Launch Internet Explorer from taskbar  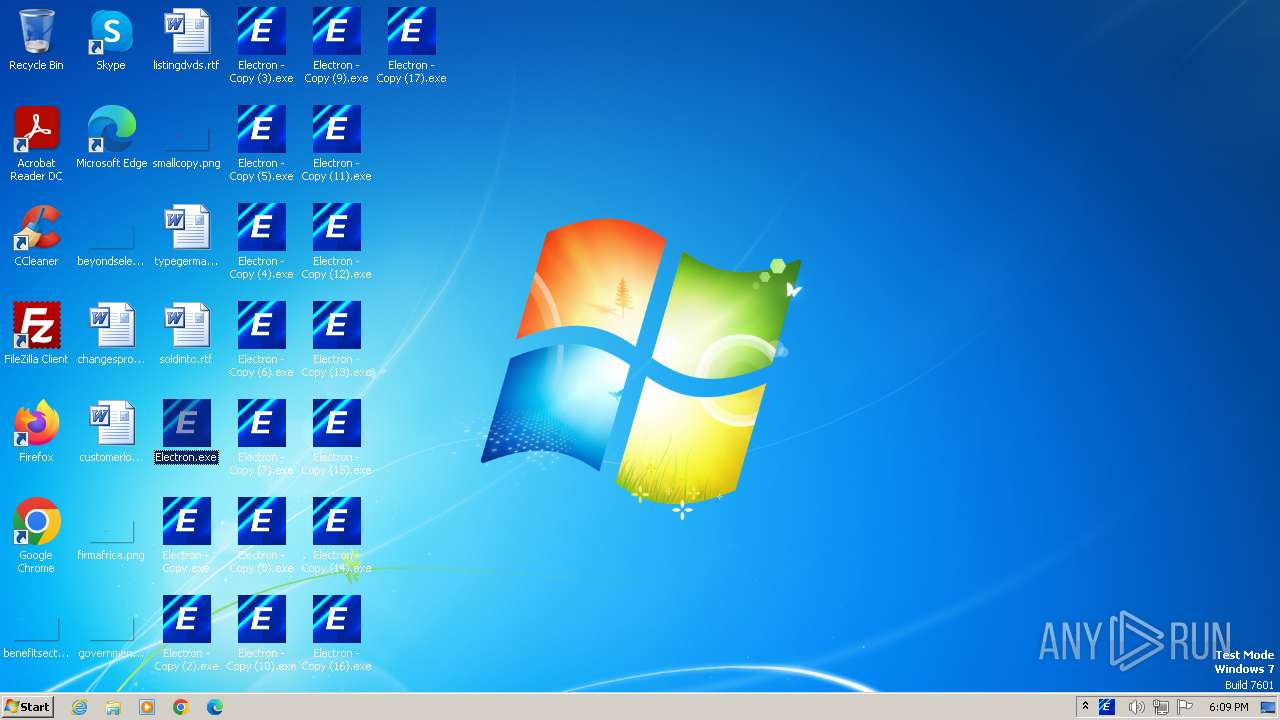[x=79, y=707]
